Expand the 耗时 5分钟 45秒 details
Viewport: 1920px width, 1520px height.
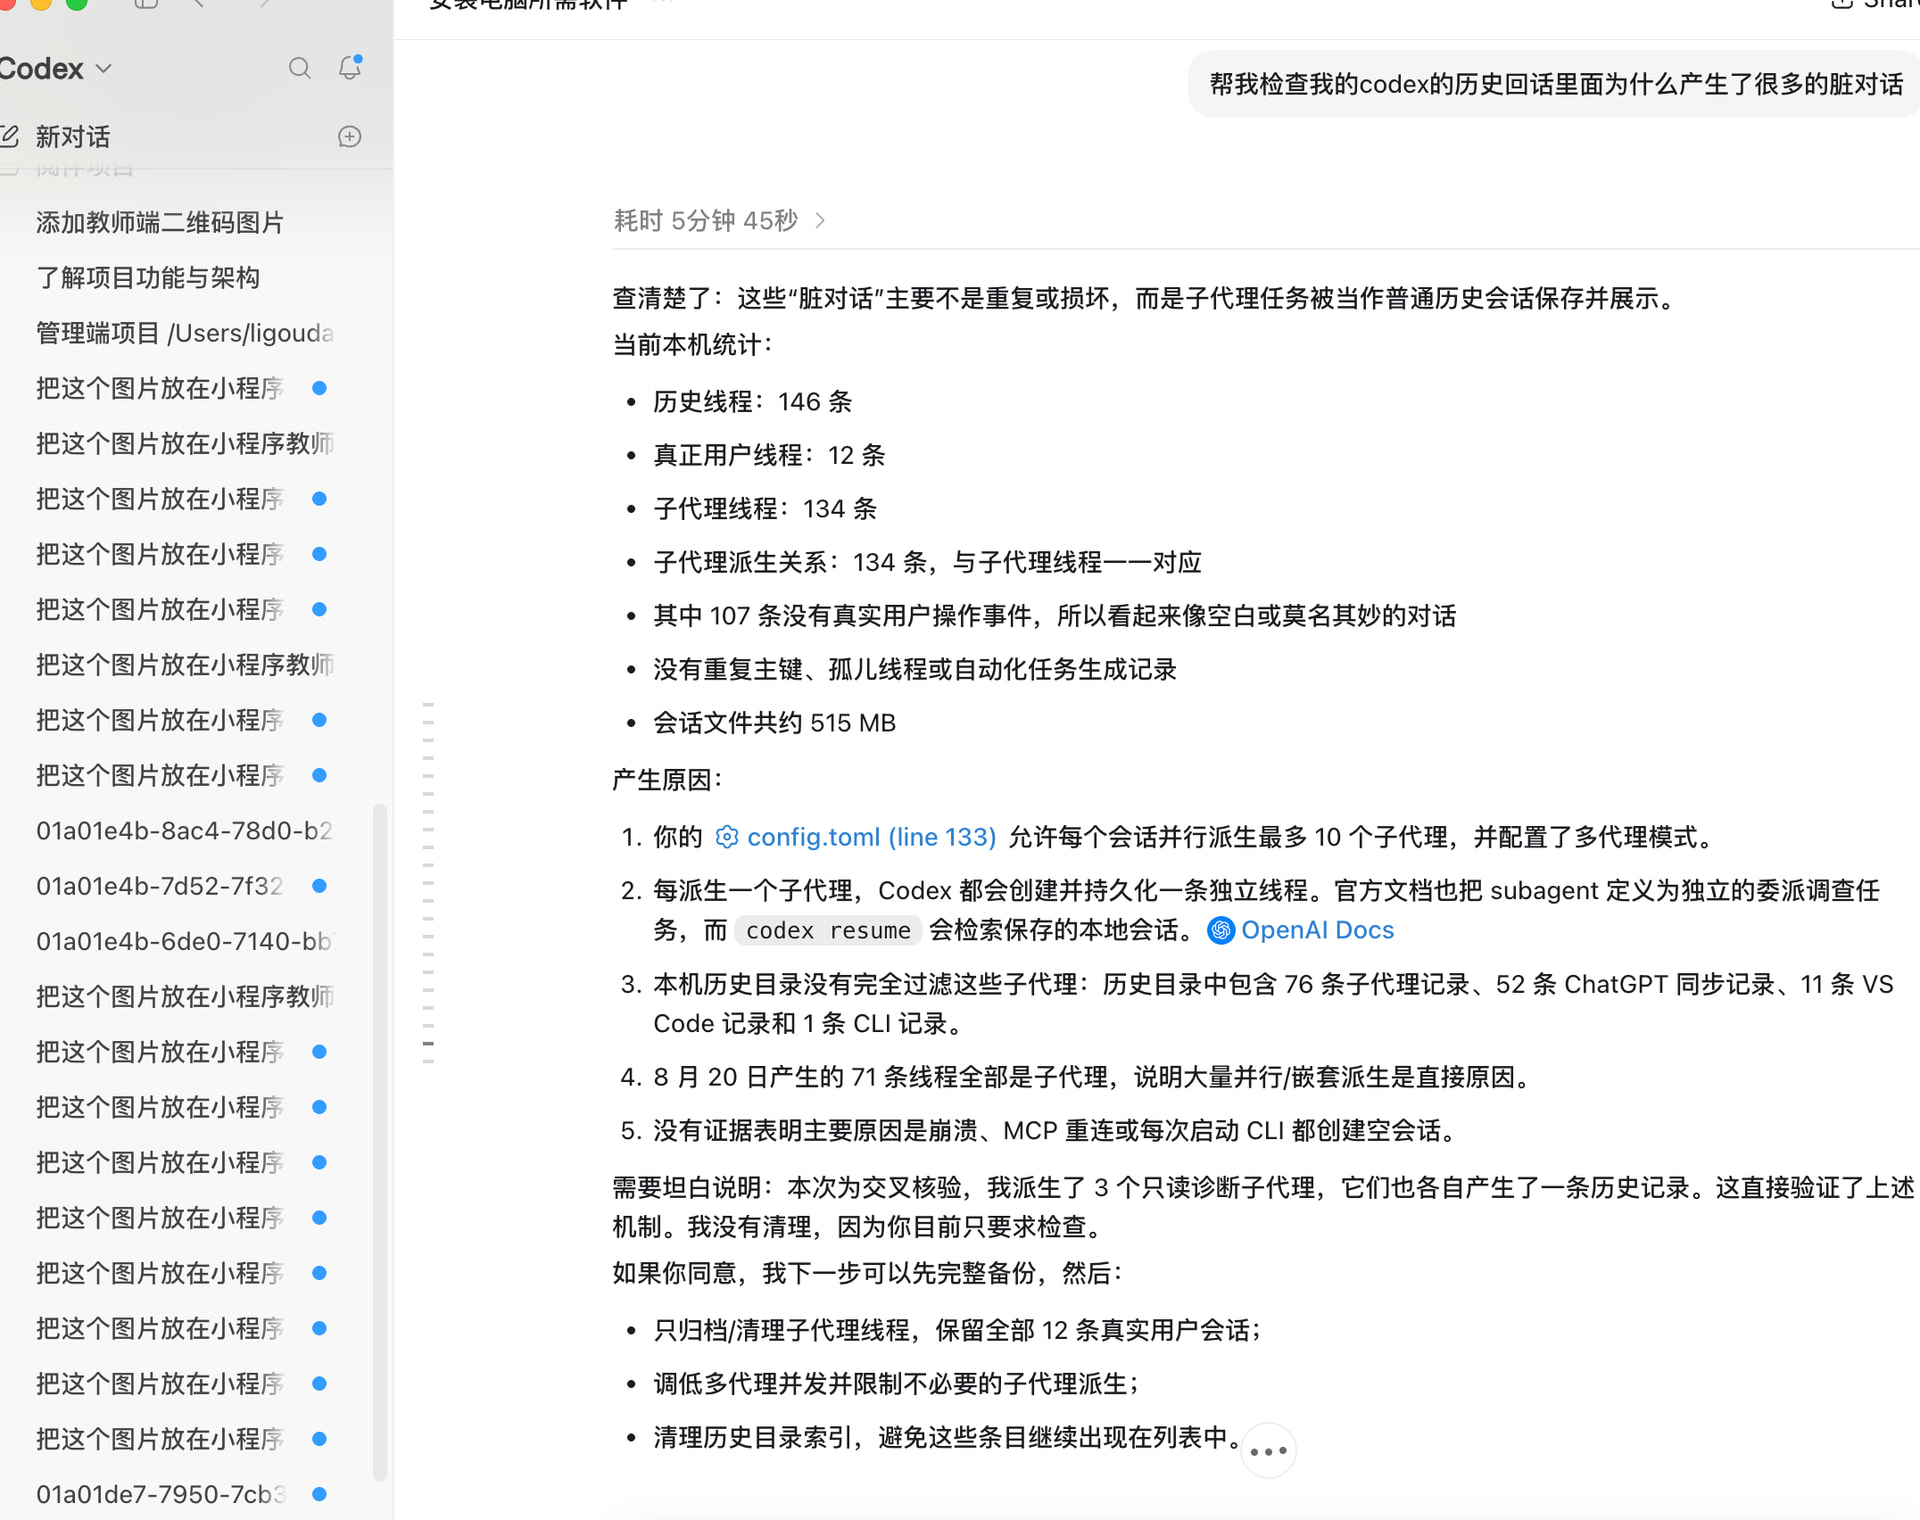pos(719,220)
